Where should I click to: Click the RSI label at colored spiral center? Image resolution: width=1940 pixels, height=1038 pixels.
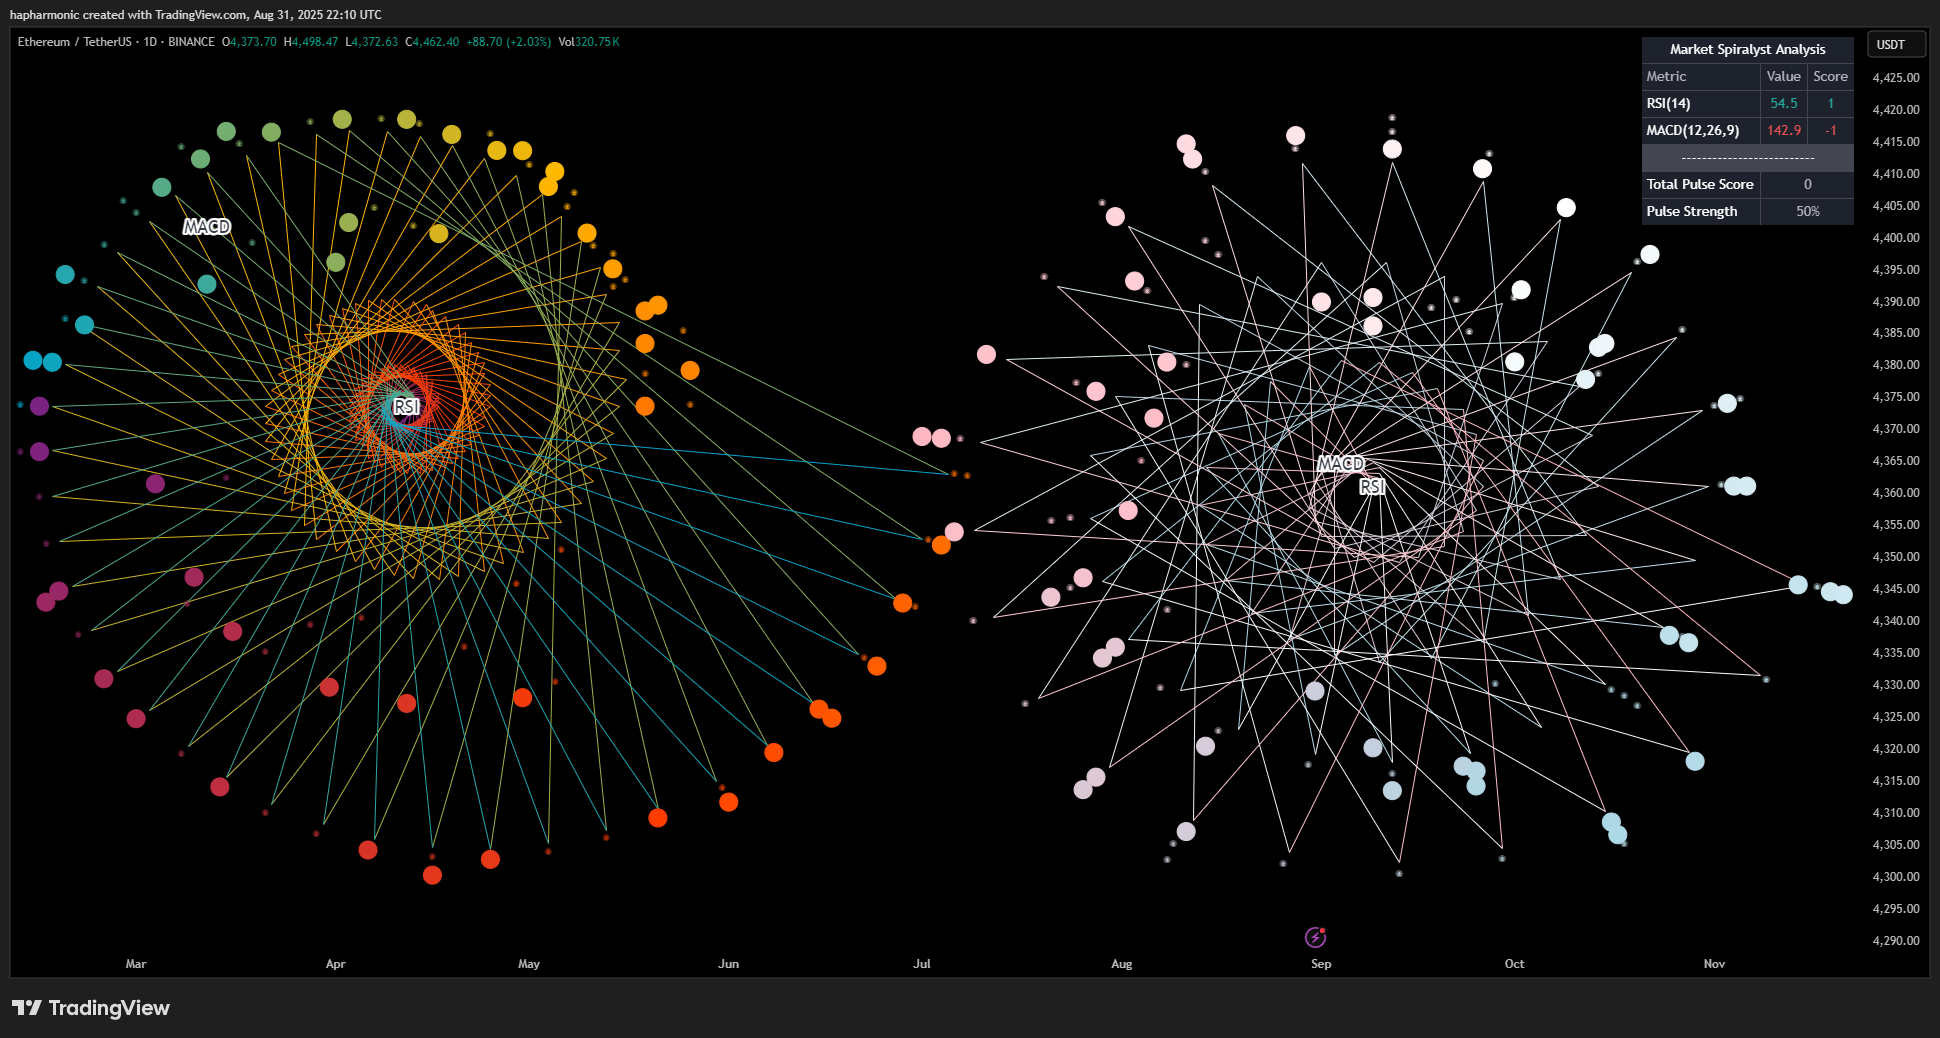tap(406, 406)
